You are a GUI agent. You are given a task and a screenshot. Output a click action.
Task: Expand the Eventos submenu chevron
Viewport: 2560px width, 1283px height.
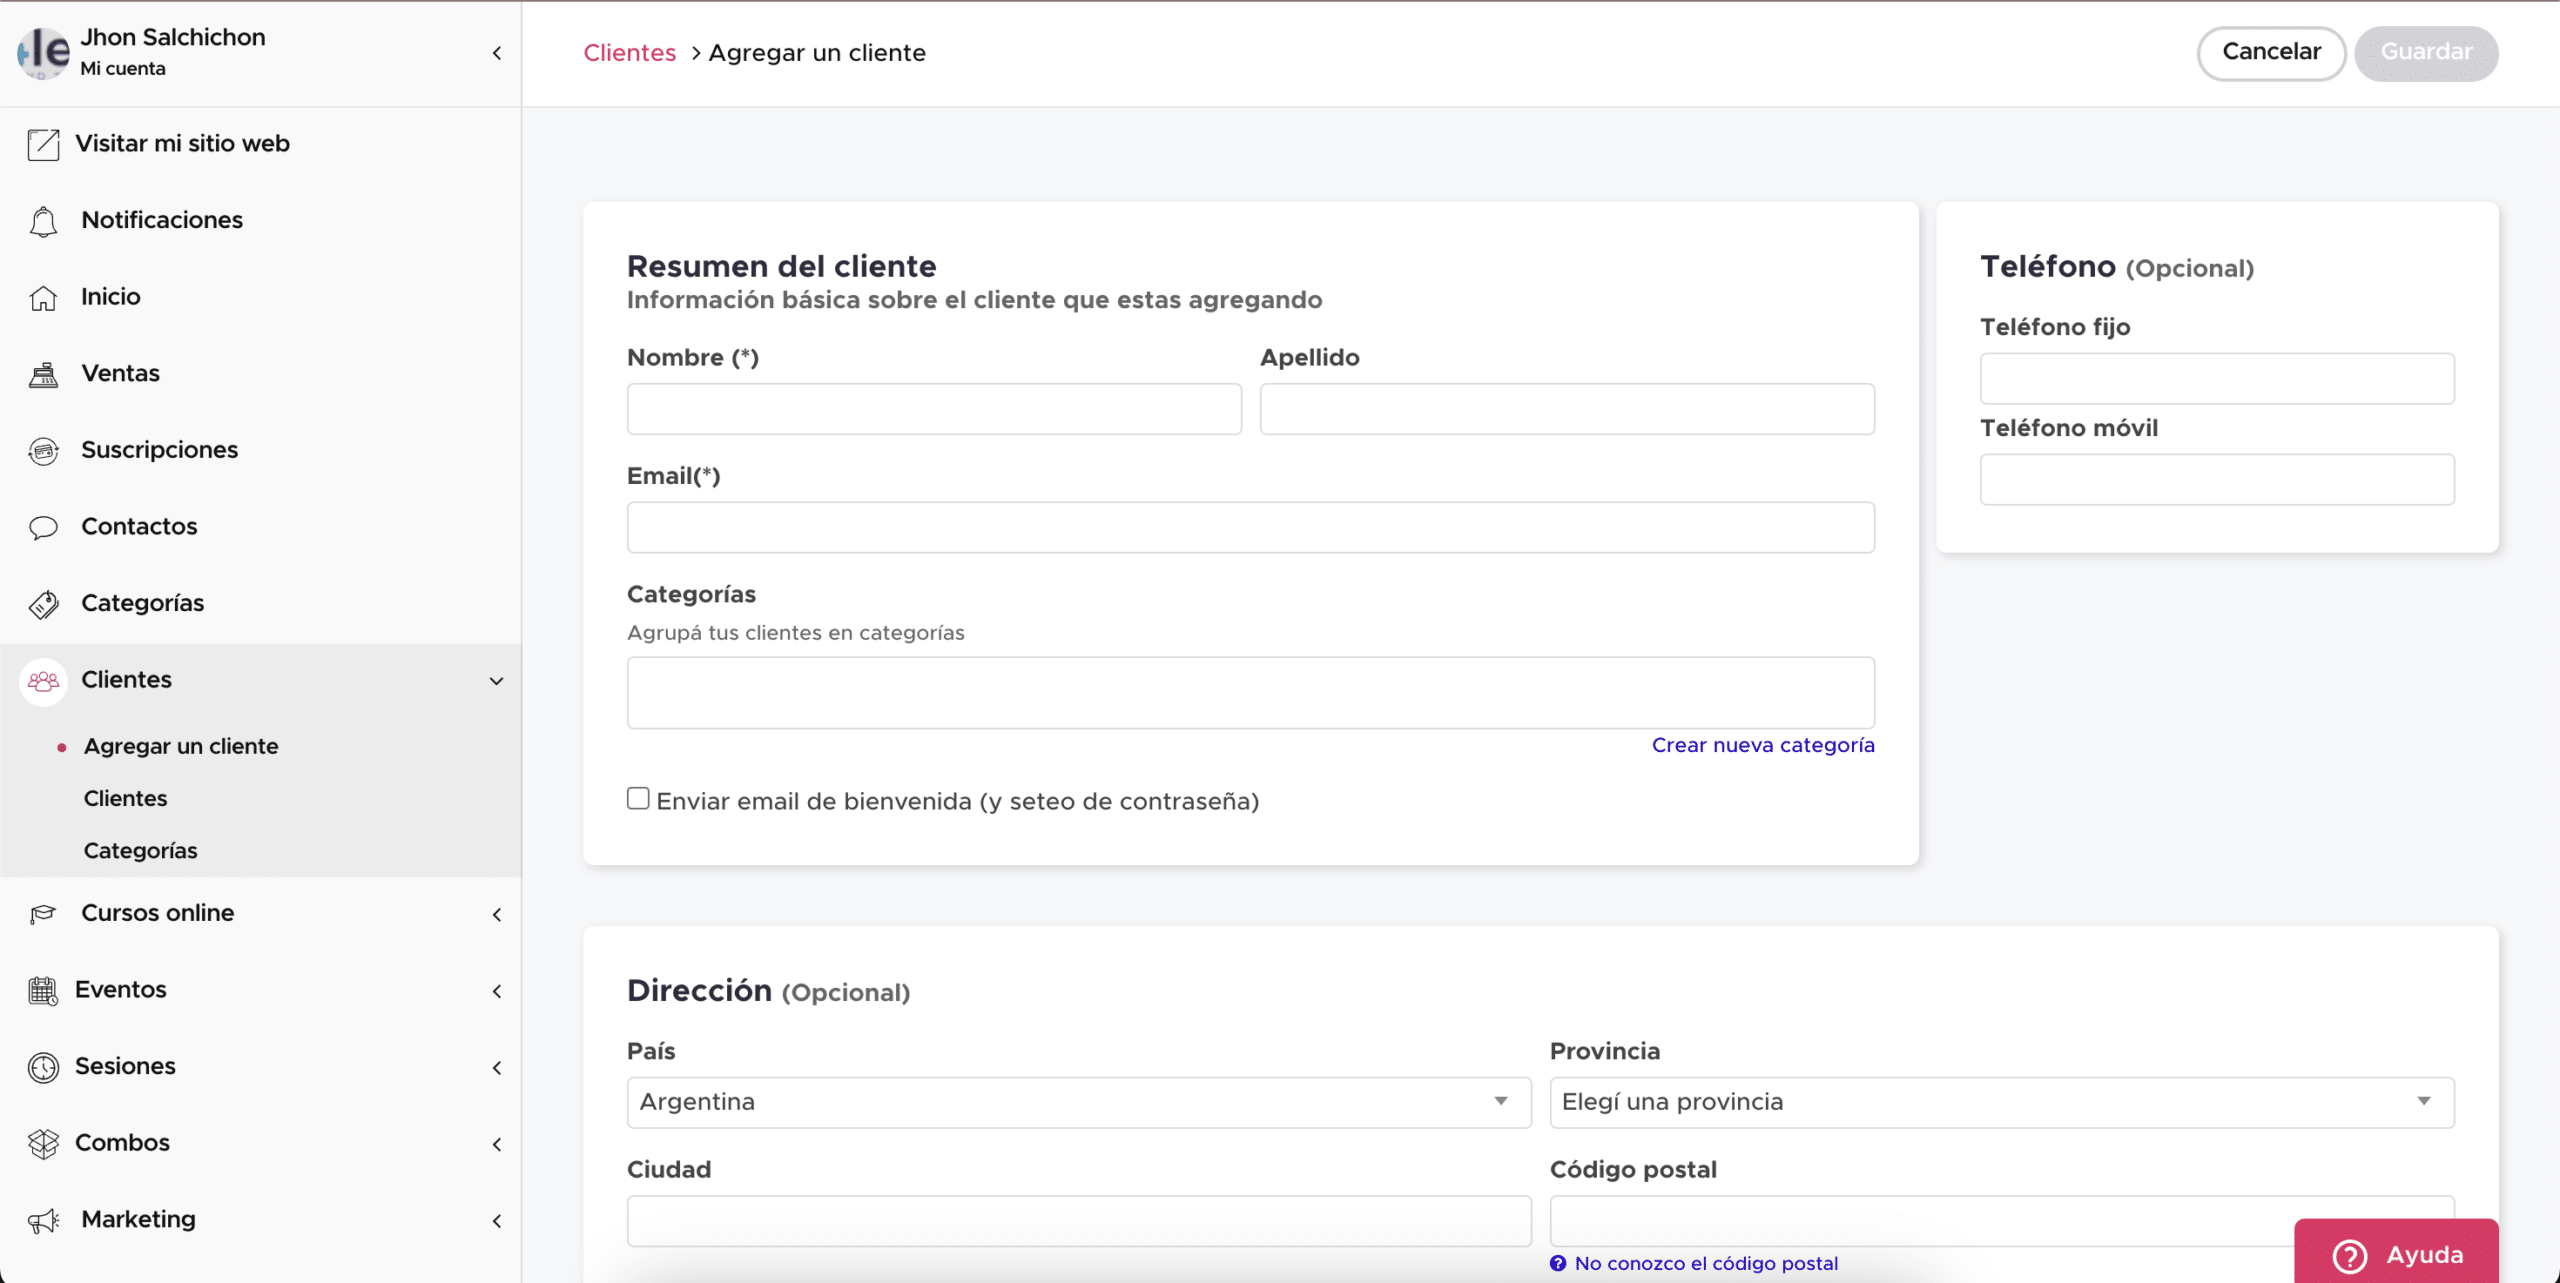click(497, 991)
